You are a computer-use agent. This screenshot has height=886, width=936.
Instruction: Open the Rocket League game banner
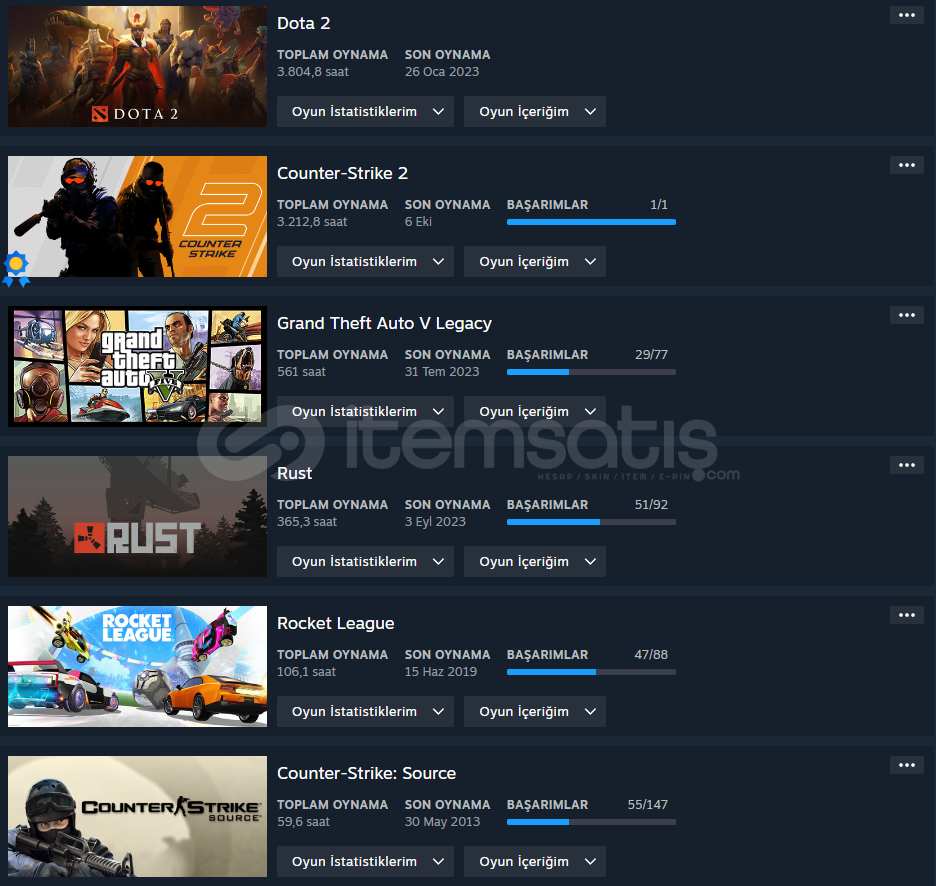137,666
